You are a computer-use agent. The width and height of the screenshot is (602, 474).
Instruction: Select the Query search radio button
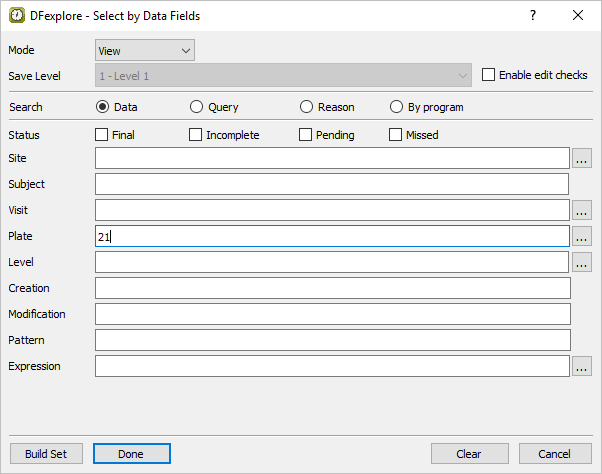pos(197,107)
